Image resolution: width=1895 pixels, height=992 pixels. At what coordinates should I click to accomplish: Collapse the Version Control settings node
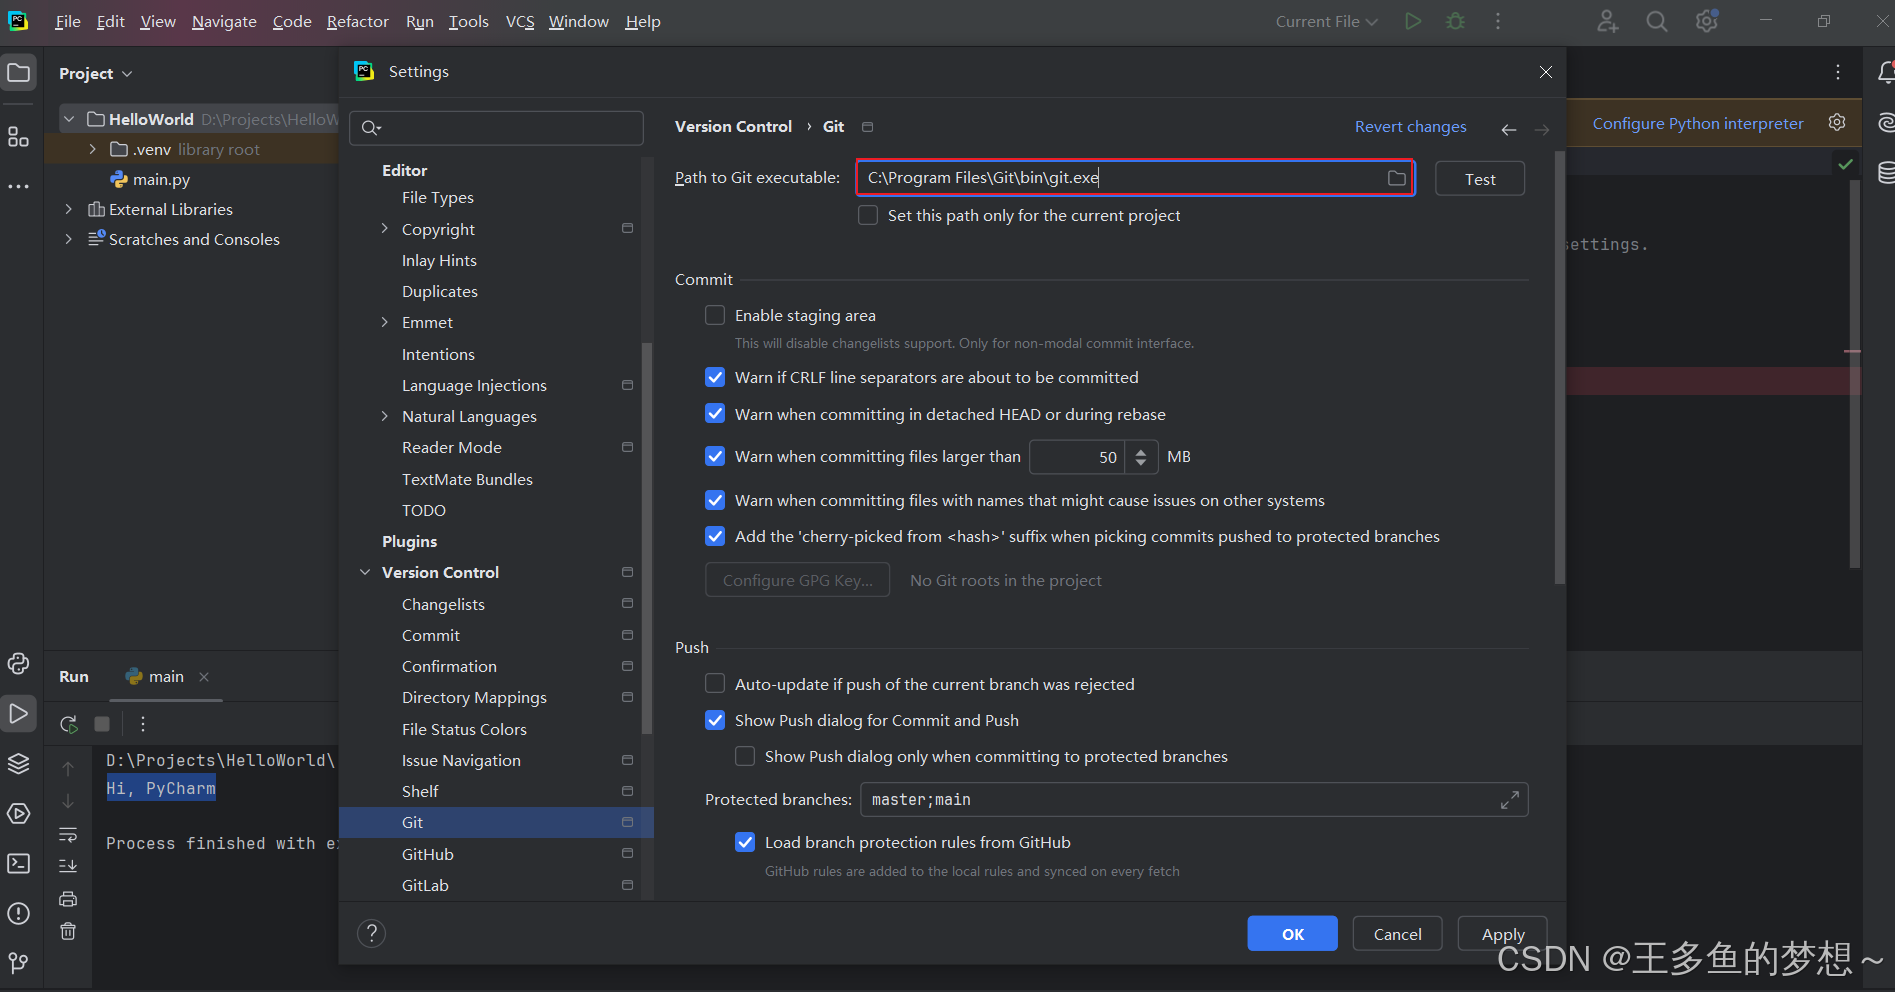[365, 572]
